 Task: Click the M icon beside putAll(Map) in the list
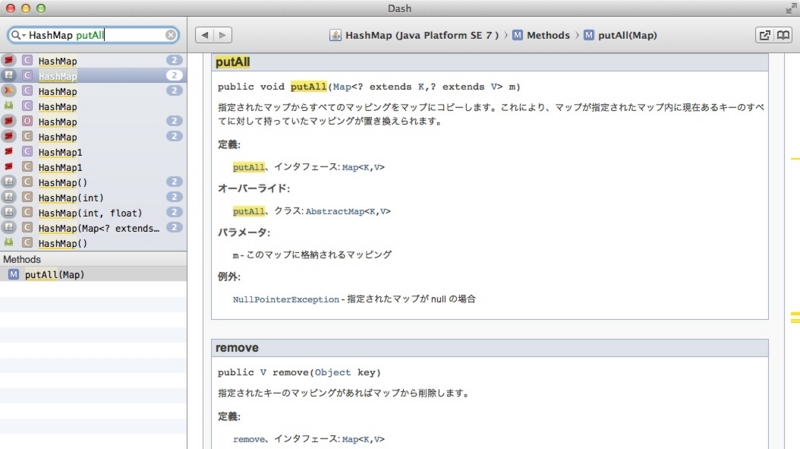[x=13, y=274]
